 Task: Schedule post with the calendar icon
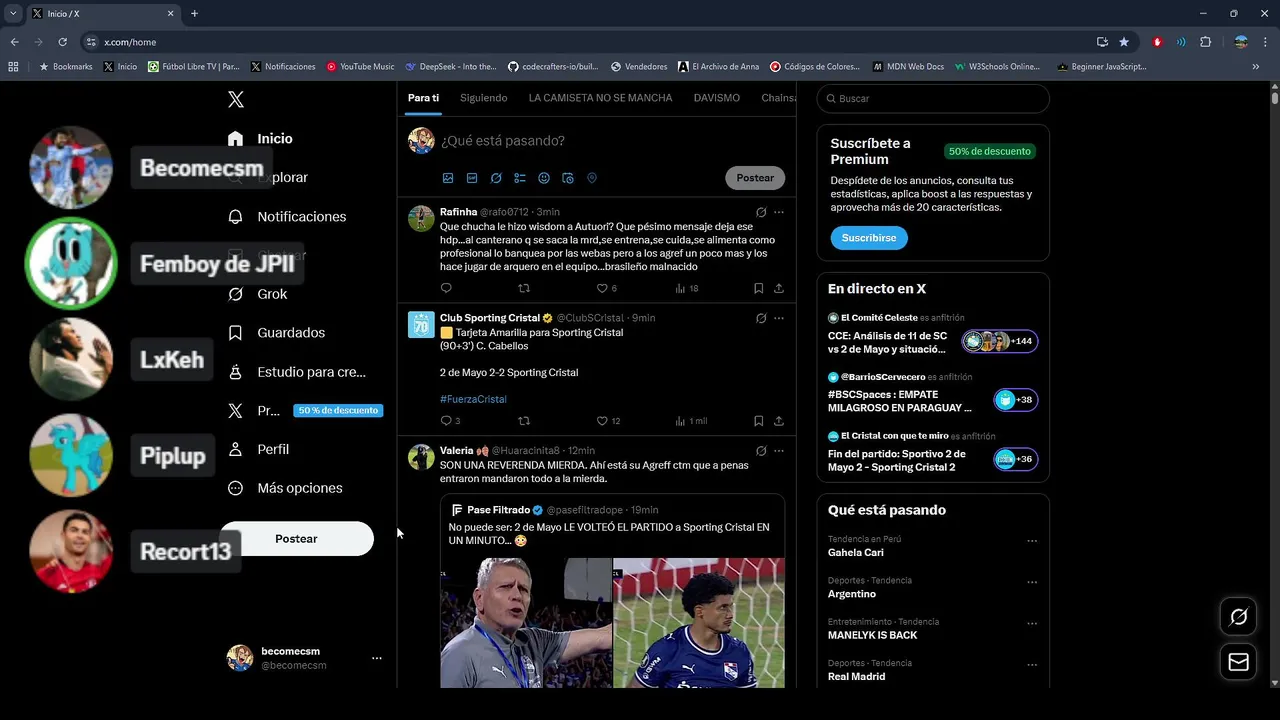point(568,178)
